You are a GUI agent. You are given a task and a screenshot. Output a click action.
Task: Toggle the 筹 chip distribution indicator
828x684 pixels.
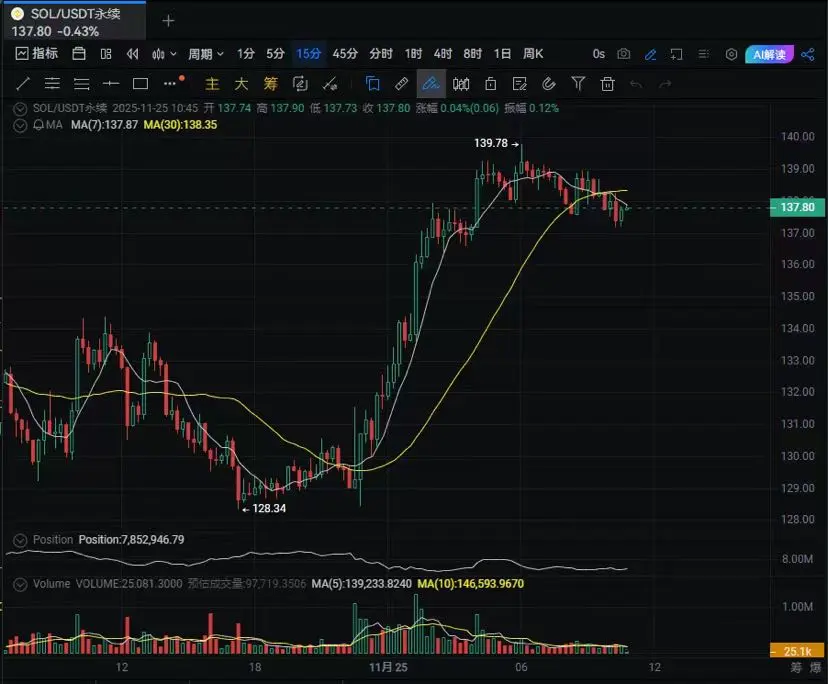270,83
